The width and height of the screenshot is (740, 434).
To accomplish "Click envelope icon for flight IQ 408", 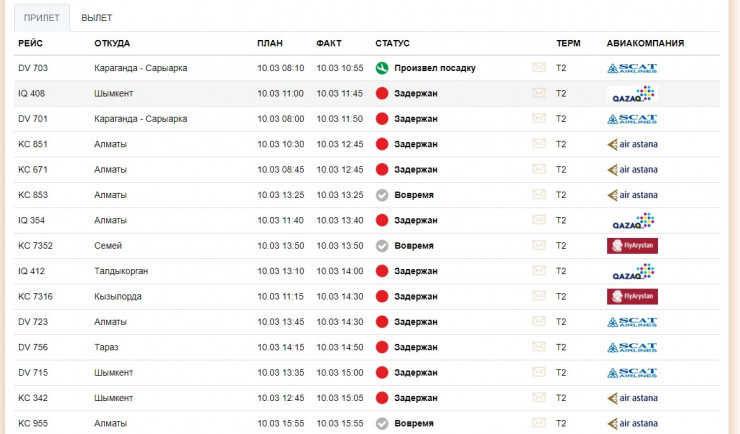I will (x=539, y=93).
